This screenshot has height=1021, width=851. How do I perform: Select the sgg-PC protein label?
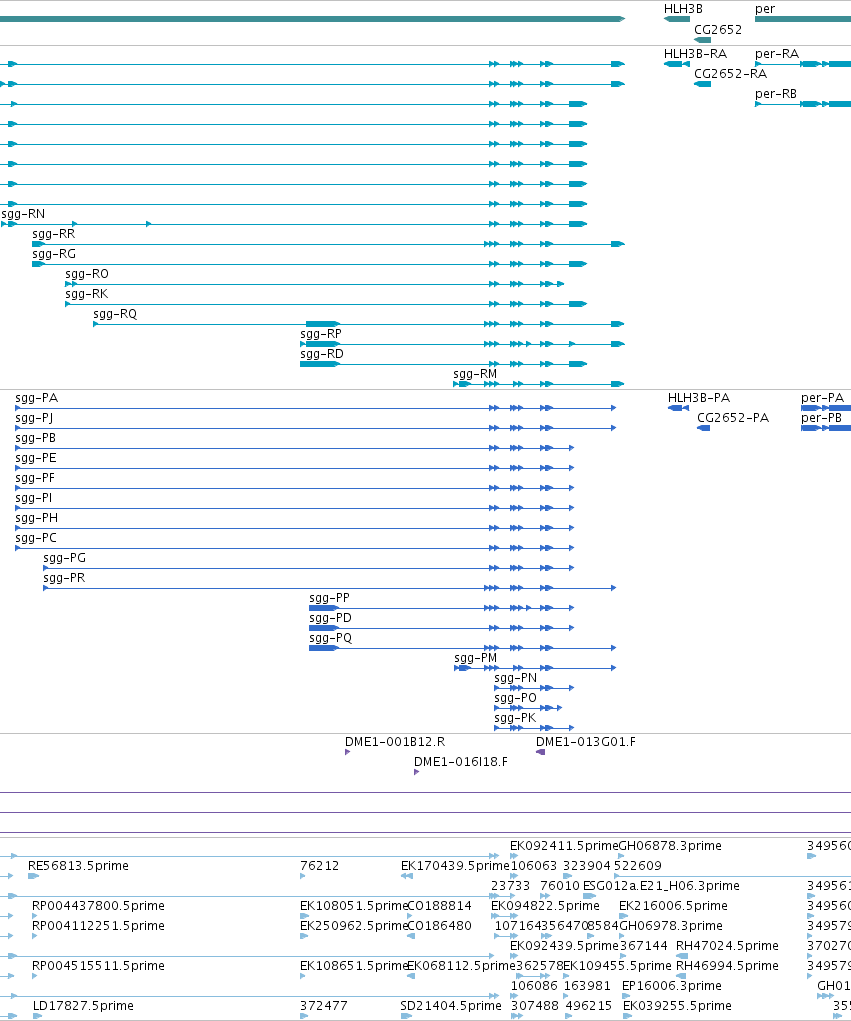point(36,538)
